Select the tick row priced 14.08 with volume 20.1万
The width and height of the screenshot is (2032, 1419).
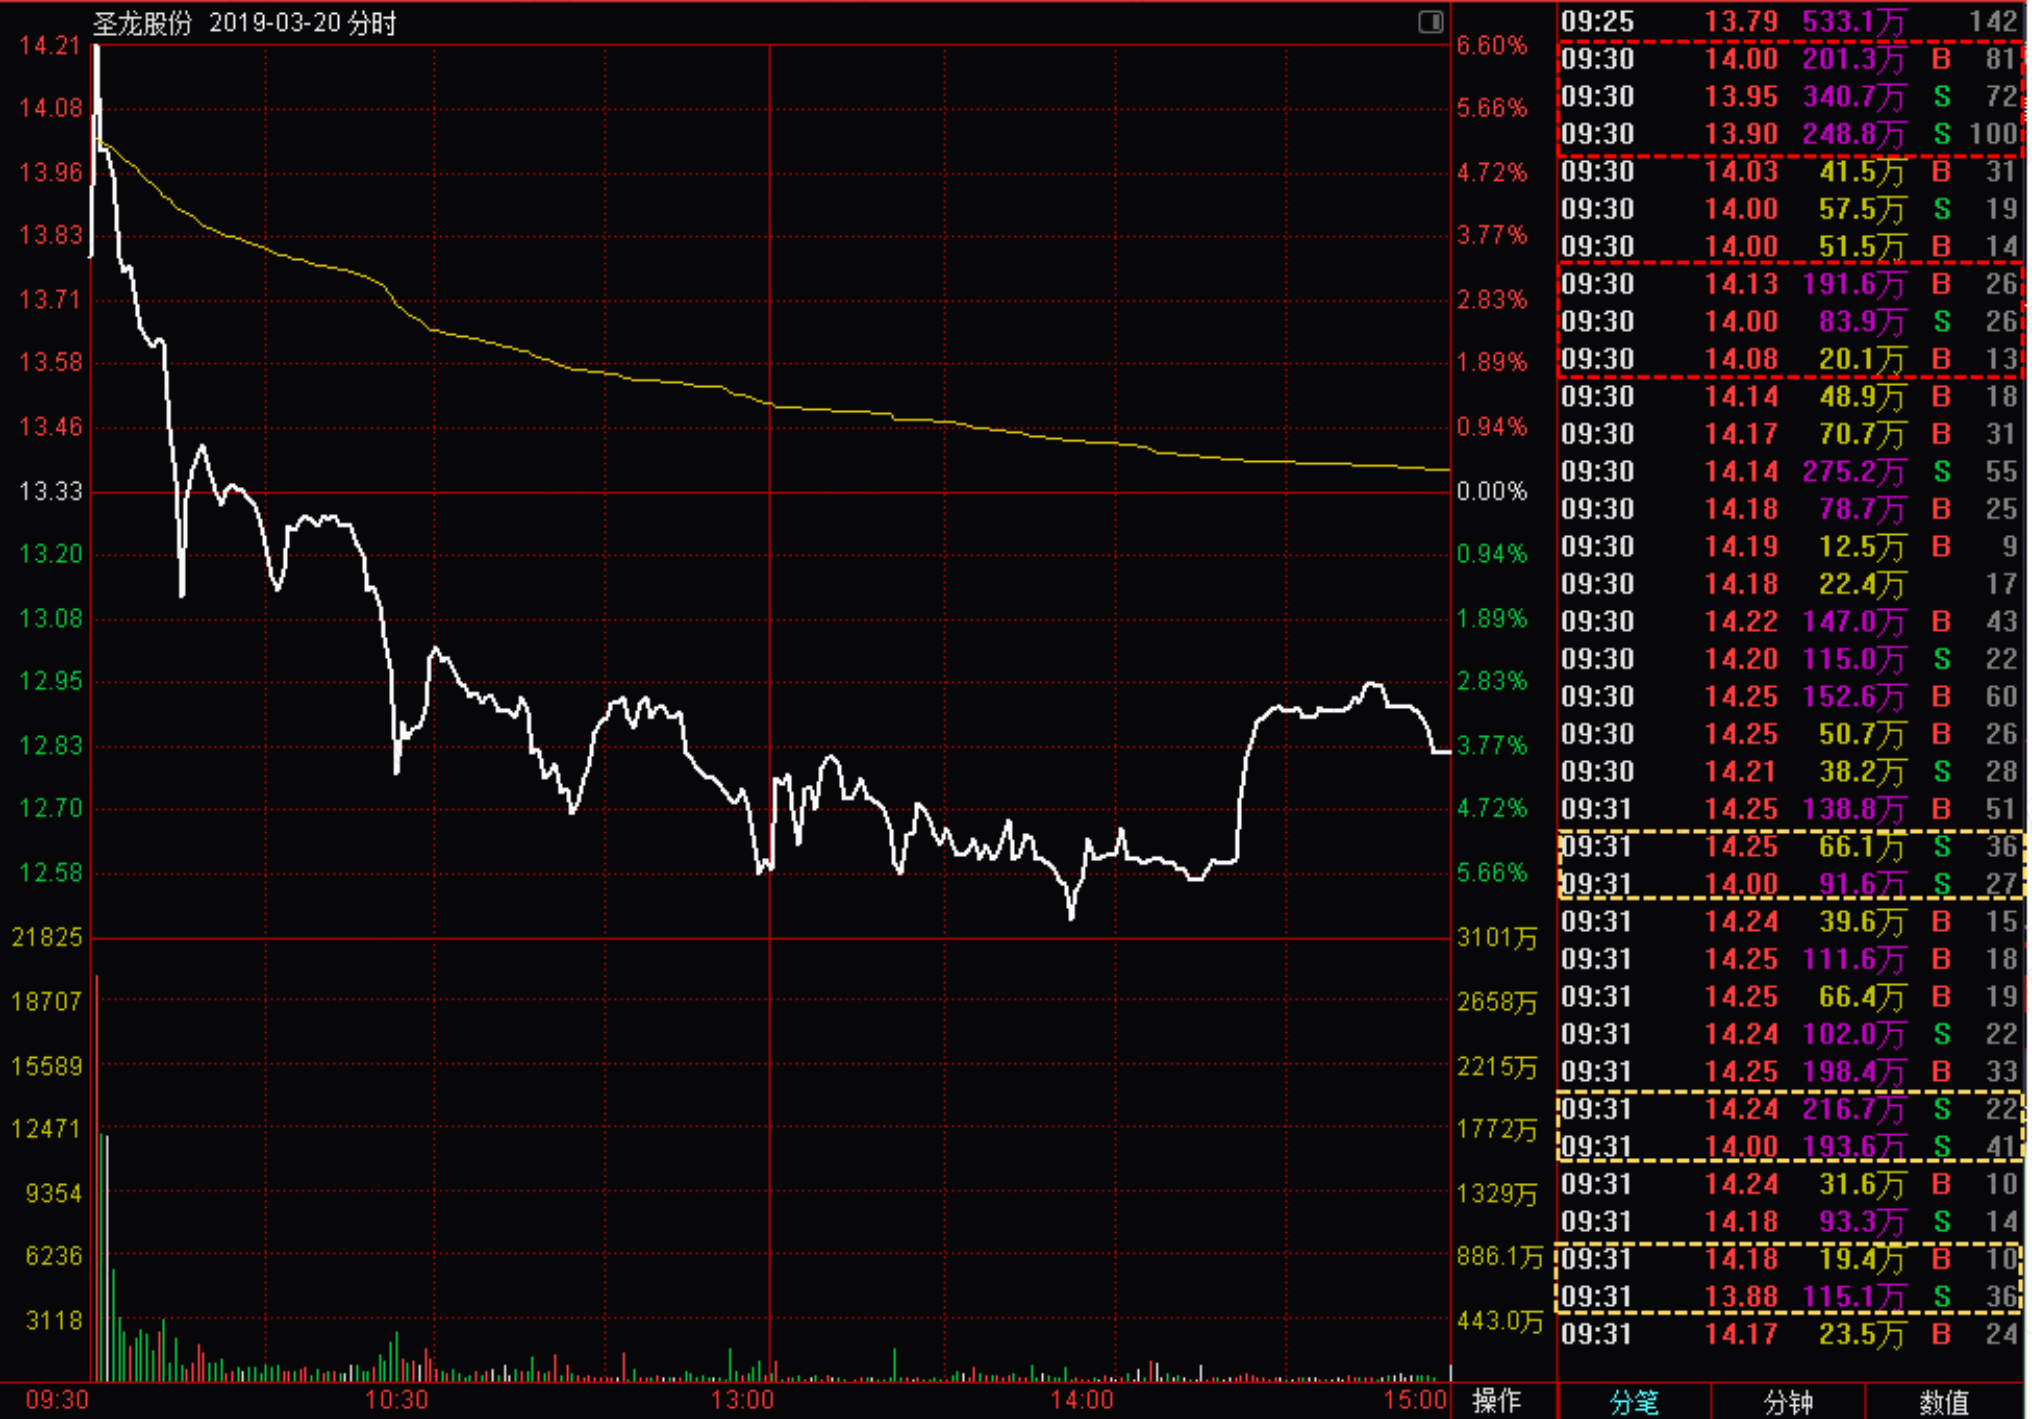(1790, 359)
